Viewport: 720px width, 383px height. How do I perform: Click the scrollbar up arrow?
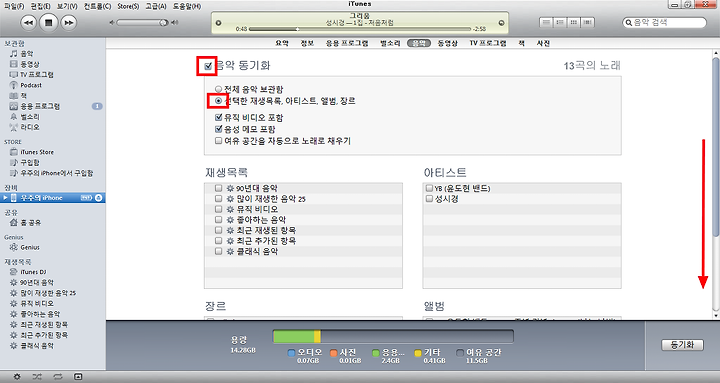coord(716,53)
